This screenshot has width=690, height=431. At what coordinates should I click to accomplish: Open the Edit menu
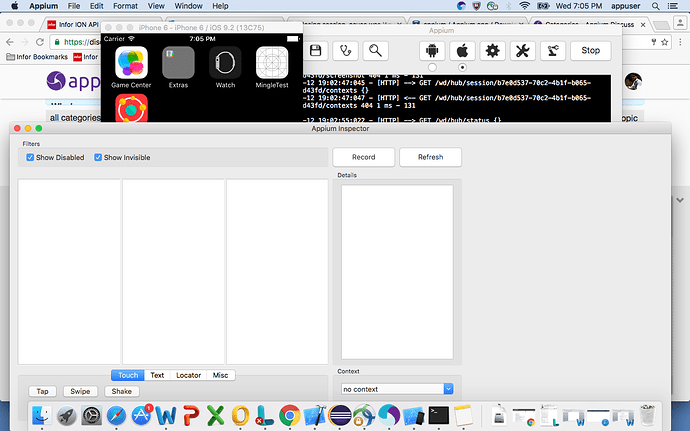pos(96,6)
